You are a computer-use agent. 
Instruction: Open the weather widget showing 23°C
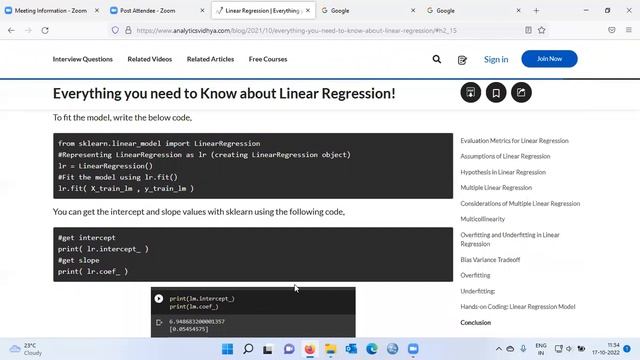click(x=26, y=349)
